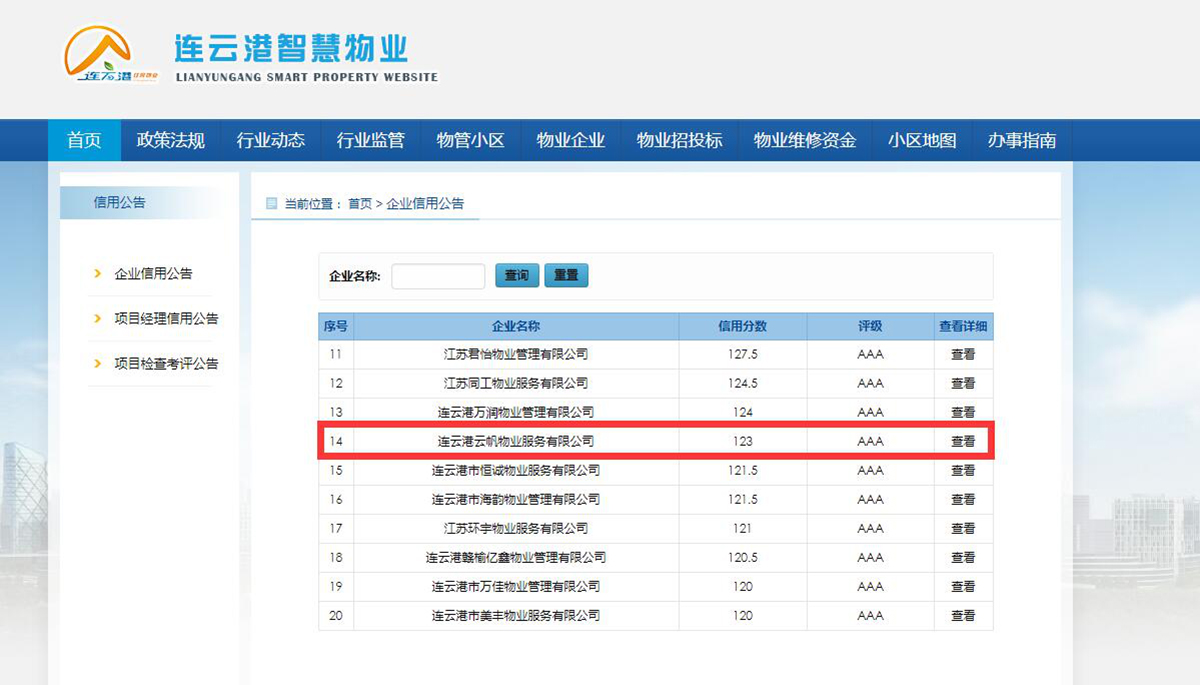This screenshot has width=1200, height=685.
Task: Click 查看 for 江苏君怡物业管理有限公司
Action: [962, 354]
